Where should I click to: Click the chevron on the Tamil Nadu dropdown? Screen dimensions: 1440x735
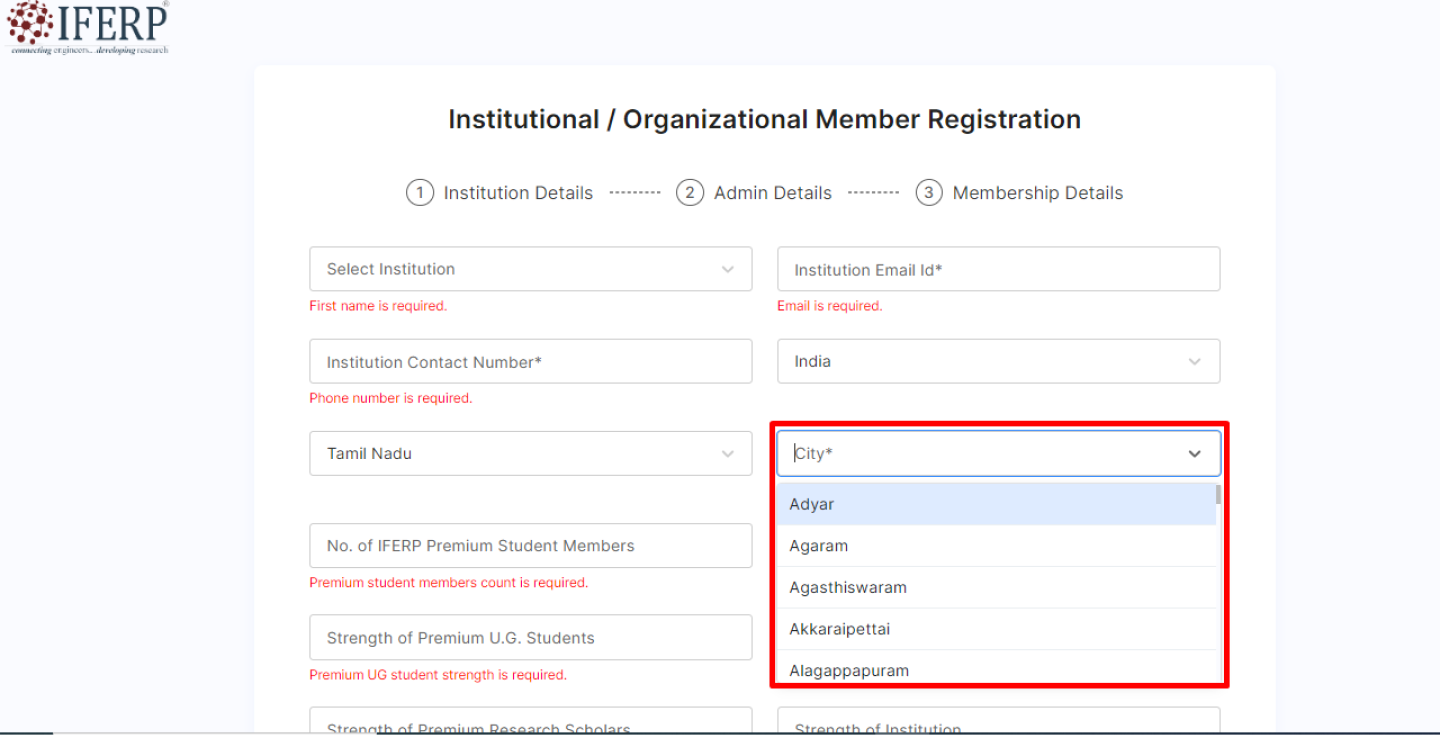coord(727,453)
